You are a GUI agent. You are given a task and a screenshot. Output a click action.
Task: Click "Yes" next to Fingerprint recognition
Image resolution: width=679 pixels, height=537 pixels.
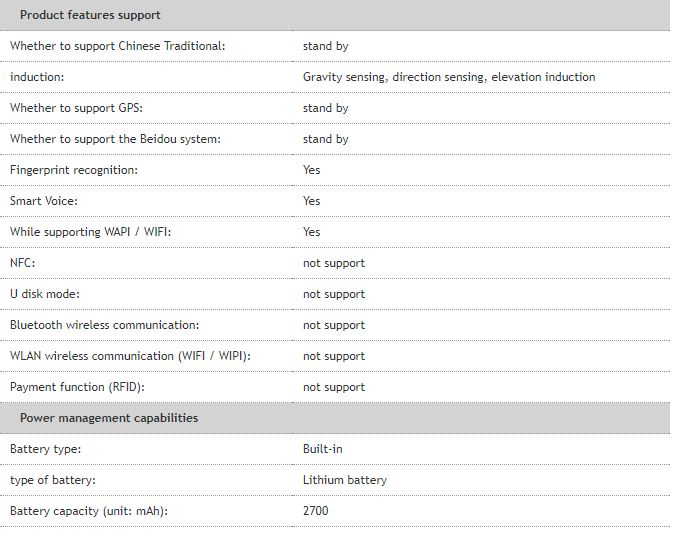point(312,170)
